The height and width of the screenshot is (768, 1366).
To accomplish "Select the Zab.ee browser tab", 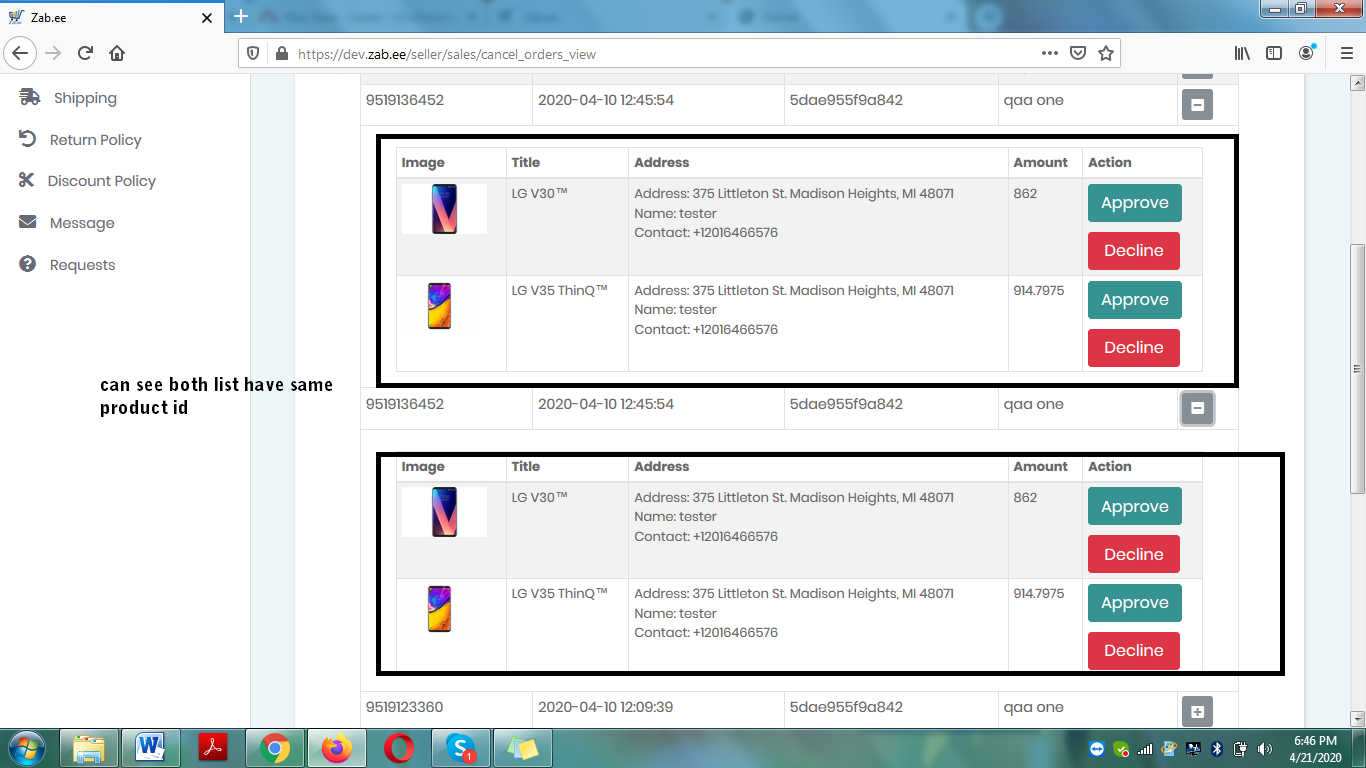I will [110, 17].
